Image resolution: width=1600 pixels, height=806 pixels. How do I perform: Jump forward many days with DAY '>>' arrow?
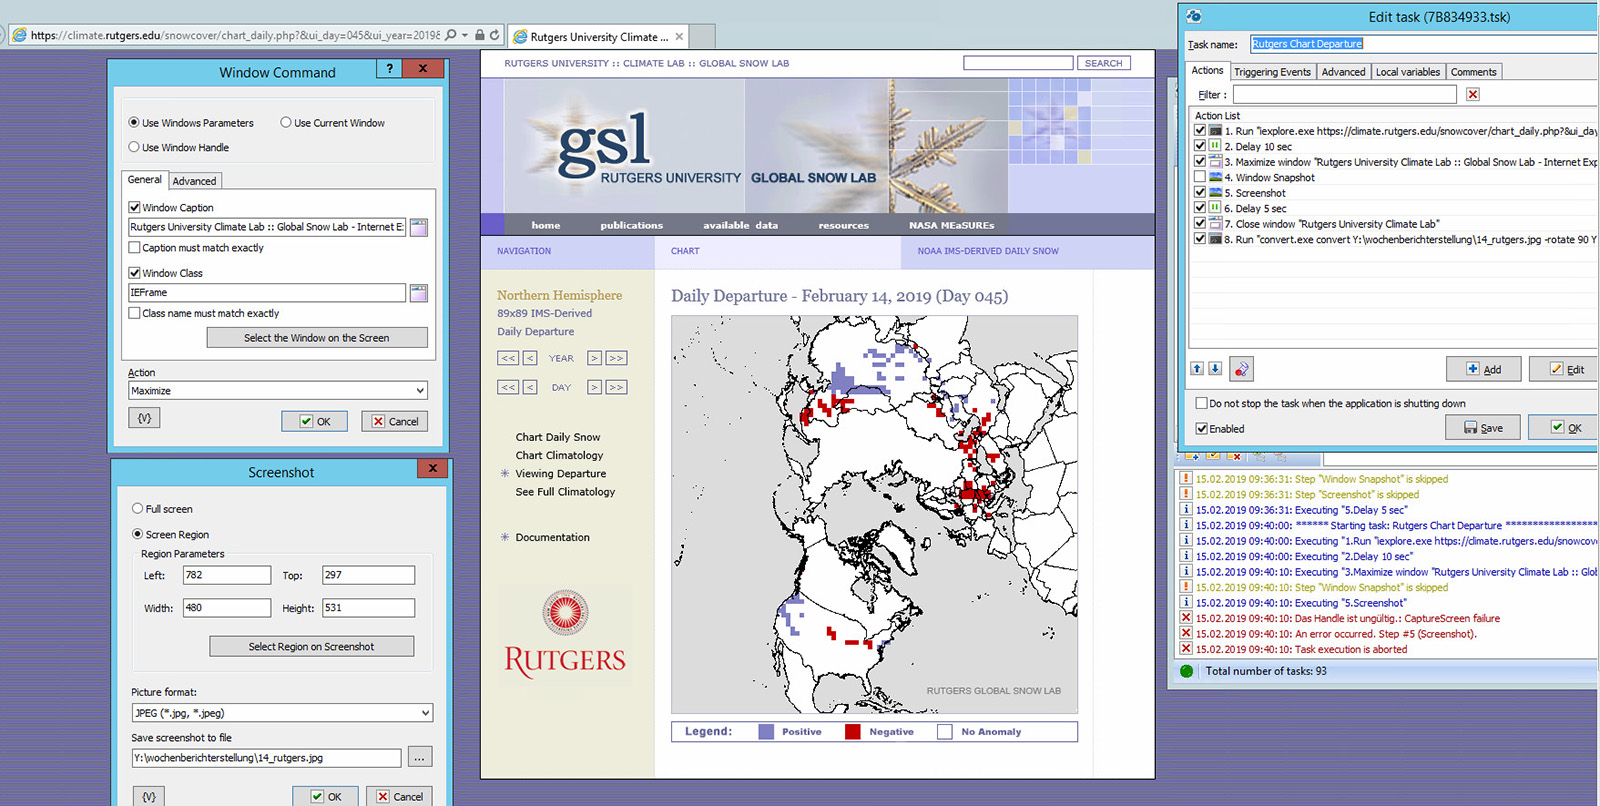click(616, 387)
